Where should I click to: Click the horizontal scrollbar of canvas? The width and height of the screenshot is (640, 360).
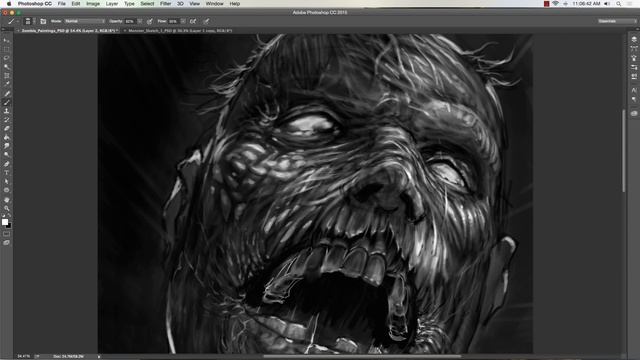click(x=362, y=356)
